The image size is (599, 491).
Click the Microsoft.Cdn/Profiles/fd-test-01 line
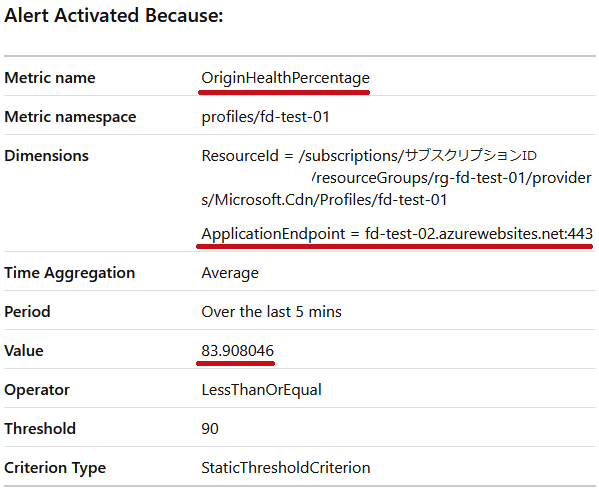(x=324, y=200)
